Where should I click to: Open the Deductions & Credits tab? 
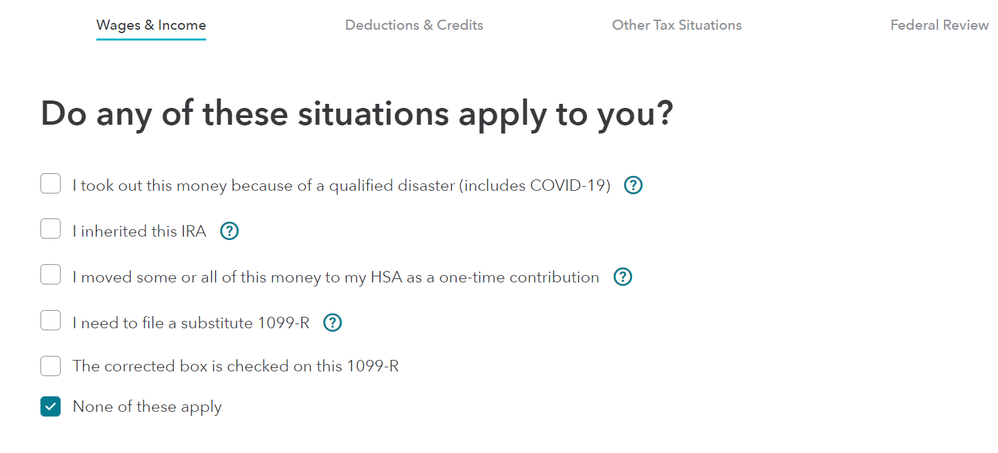click(x=414, y=25)
